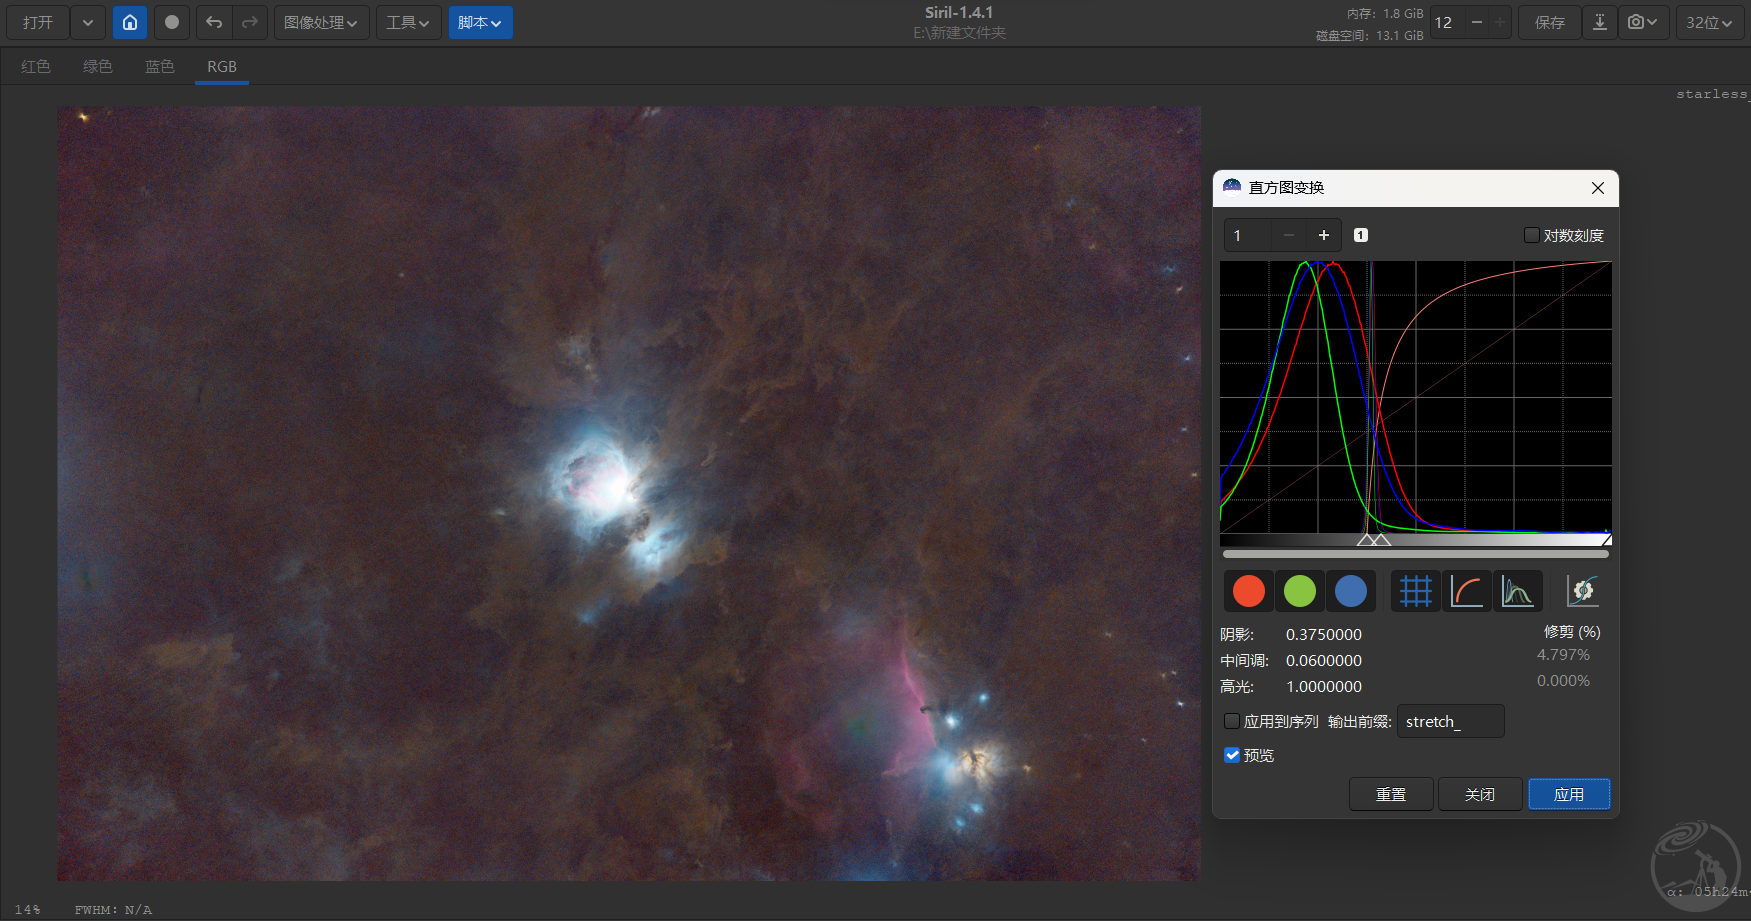Expand the 32位 bit depth dropdown
Viewport: 1751px width, 921px height.
[1708, 22]
